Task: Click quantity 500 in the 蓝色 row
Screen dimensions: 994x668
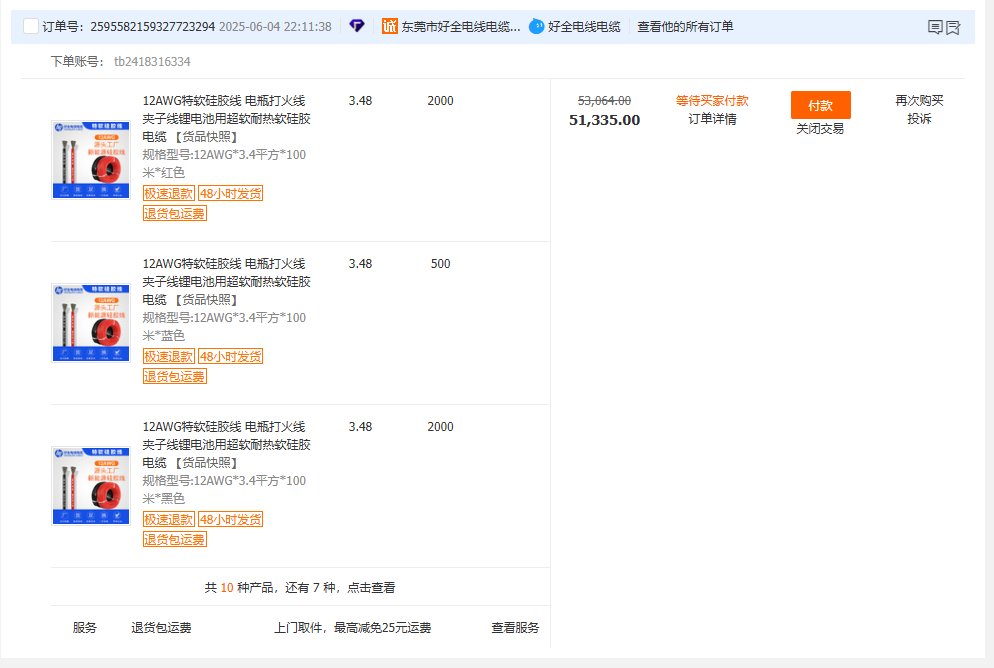Action: tap(441, 264)
